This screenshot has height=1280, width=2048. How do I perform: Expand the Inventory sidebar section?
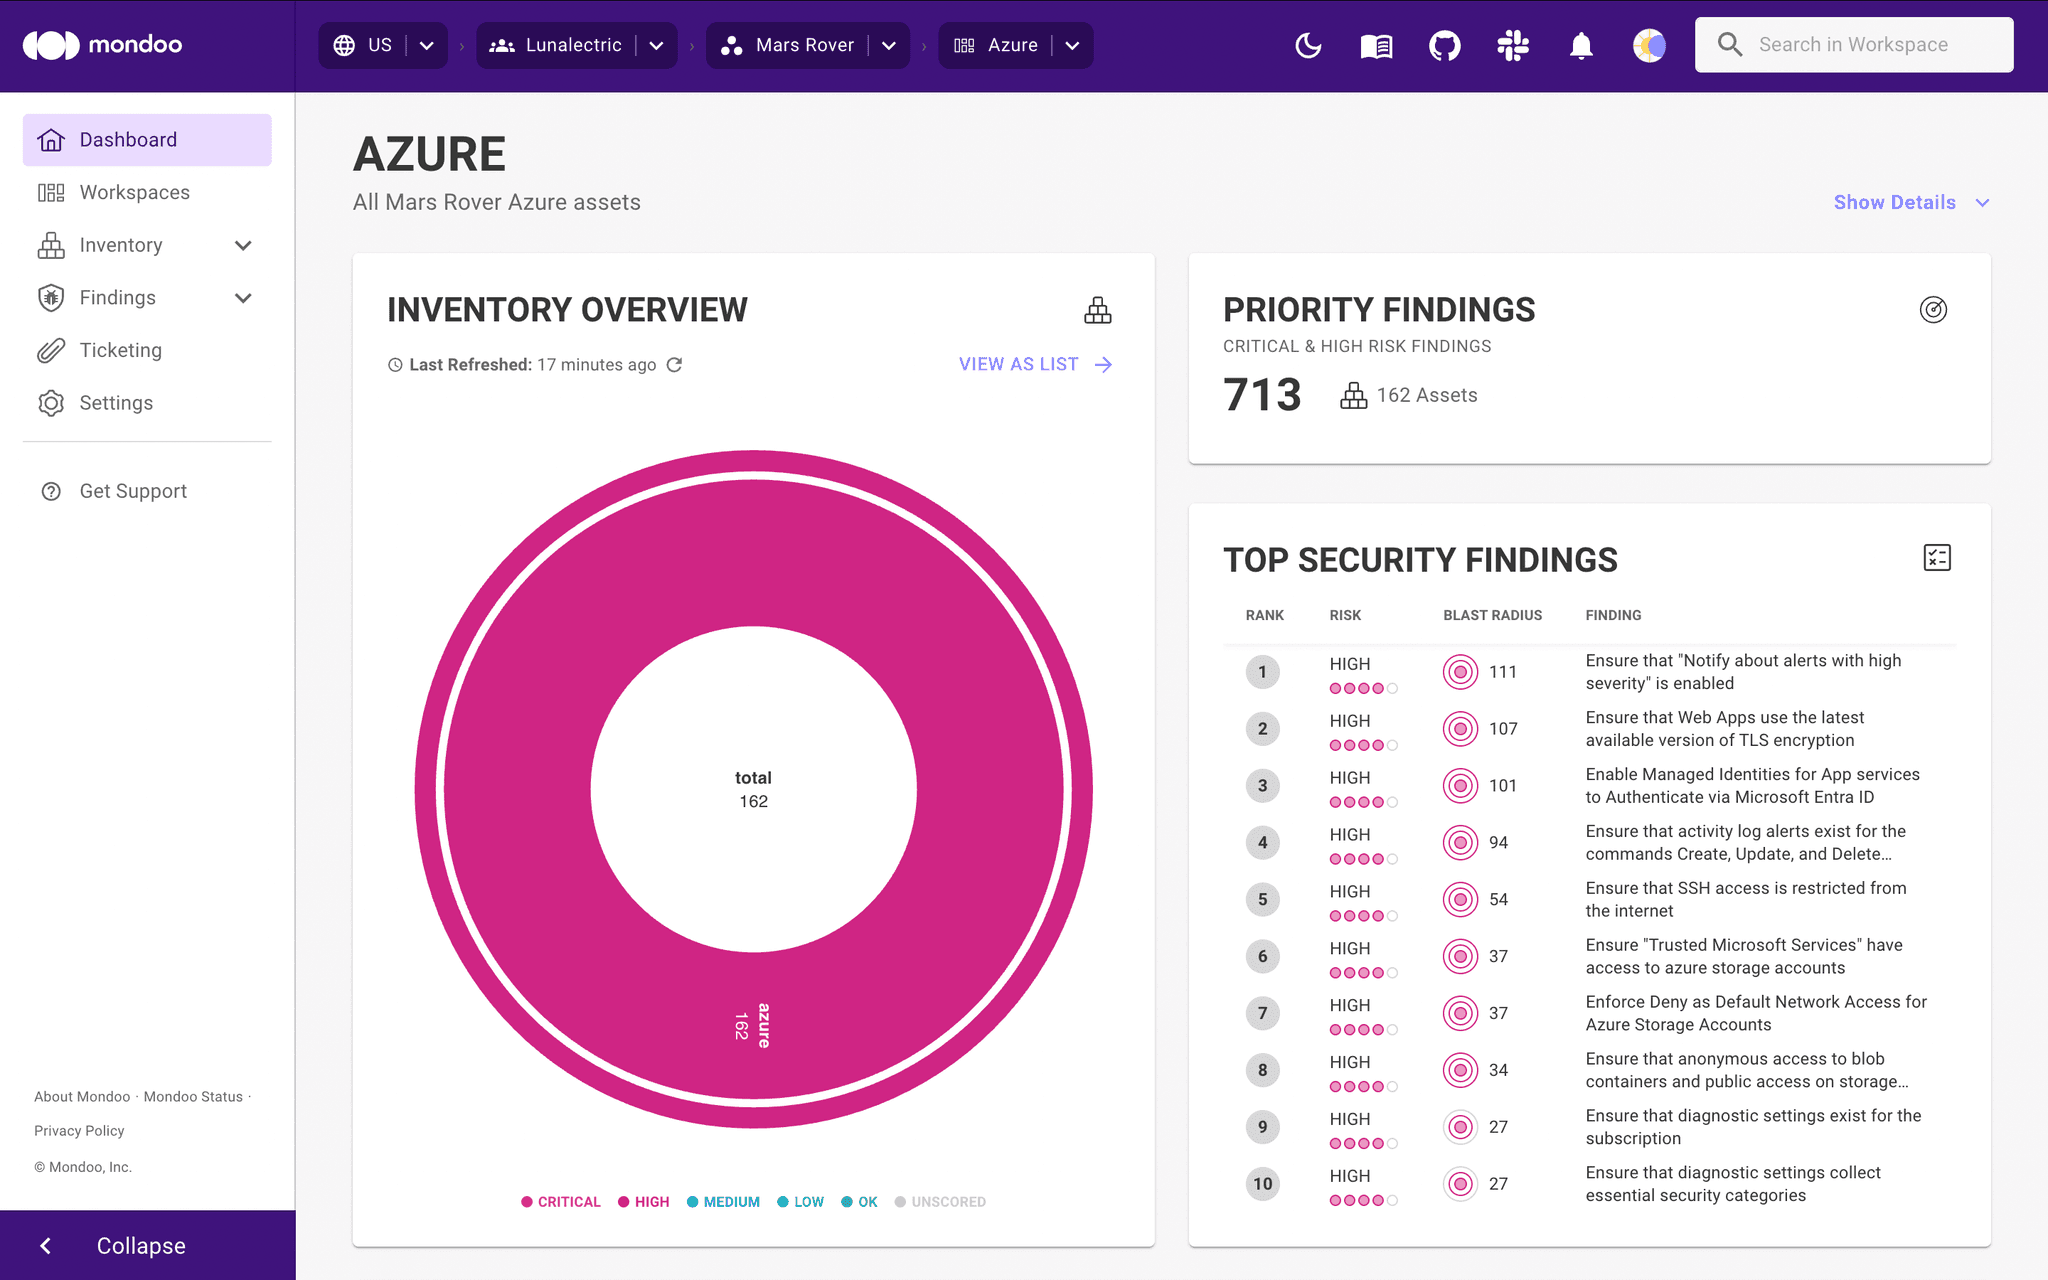(x=243, y=245)
